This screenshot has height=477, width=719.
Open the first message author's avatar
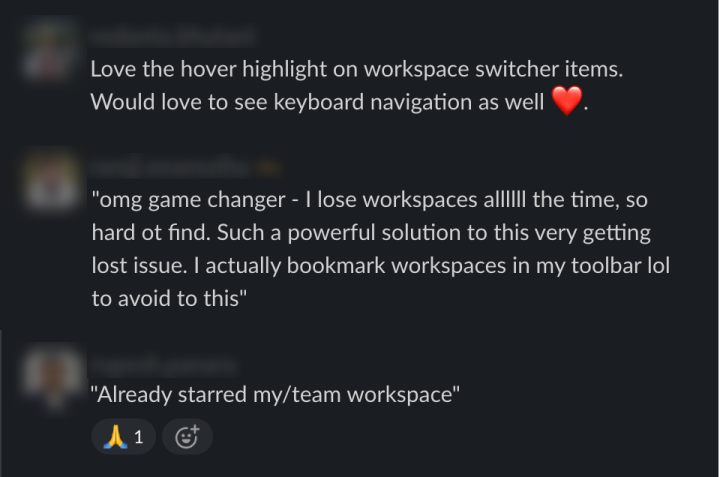coord(50,50)
